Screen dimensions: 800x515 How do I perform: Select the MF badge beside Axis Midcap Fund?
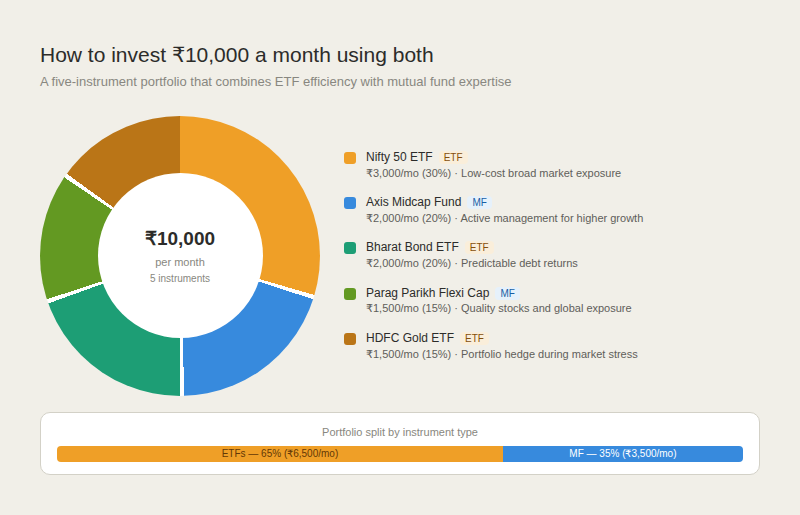(480, 202)
